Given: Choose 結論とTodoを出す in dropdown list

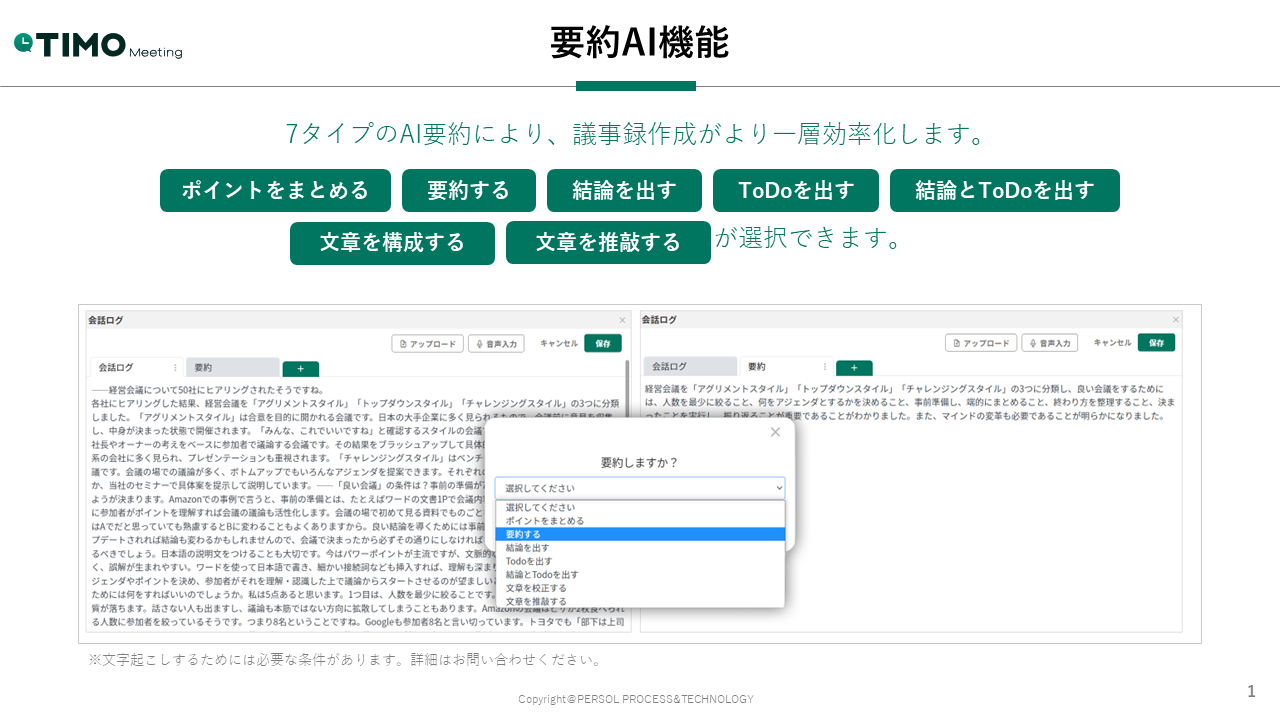Looking at the screenshot, I should pos(640,575).
